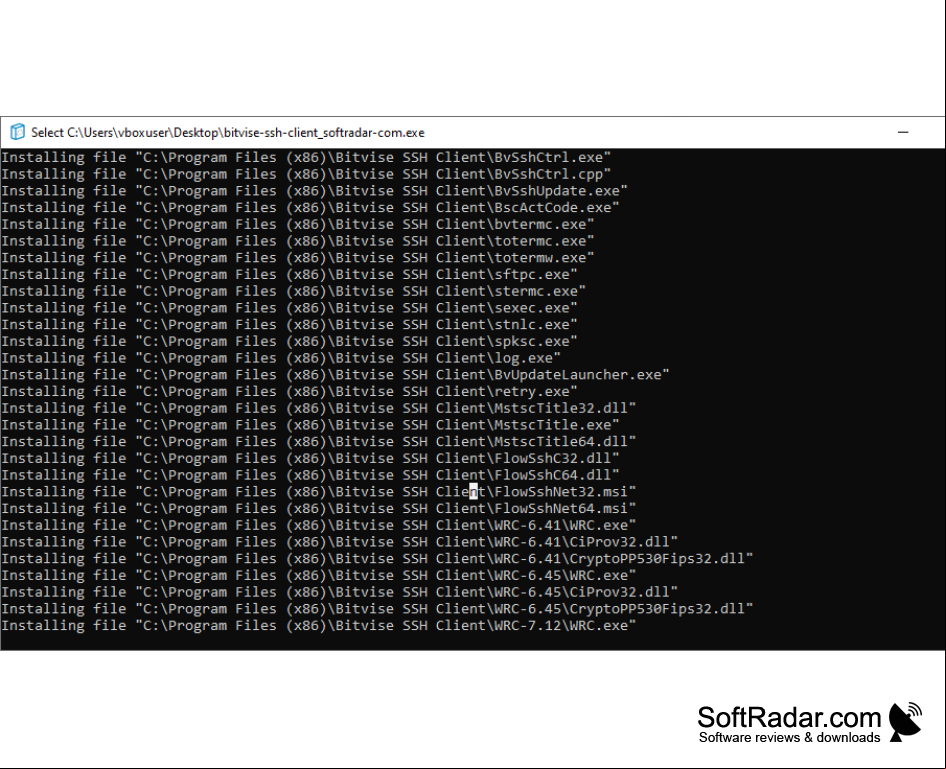Select the BvSshCtrl.cpp install line
Image resolution: width=946 pixels, height=769 pixels.
pyautogui.click(x=306, y=174)
